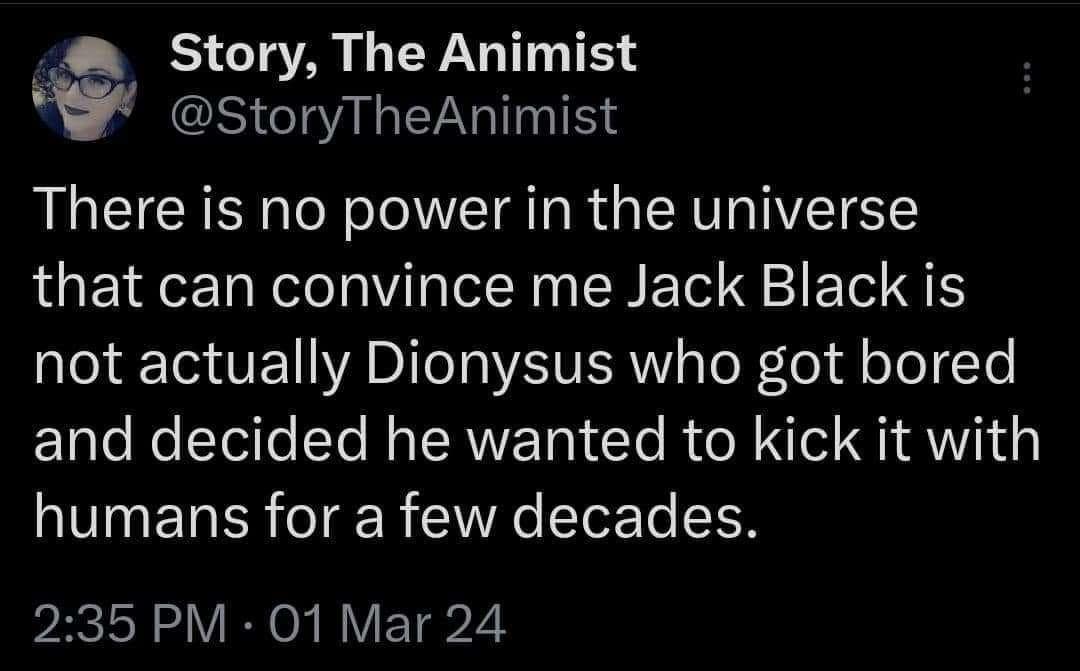Screen dimensions: 1080x671
Task: Open the three-dot more options menu
Action: pos(1023,79)
